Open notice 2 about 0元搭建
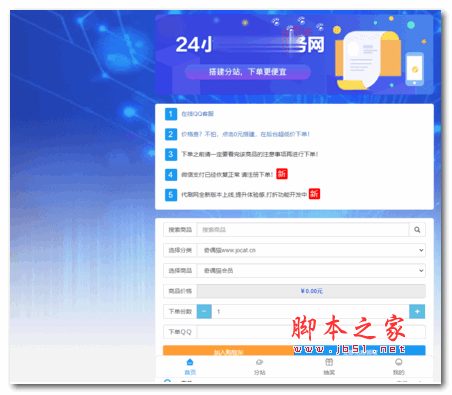The height and width of the screenshot is (395, 452). point(245,134)
